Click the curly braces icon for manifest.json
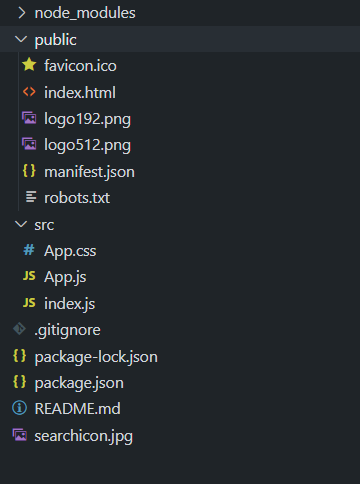This screenshot has width=360, height=484. 29,171
